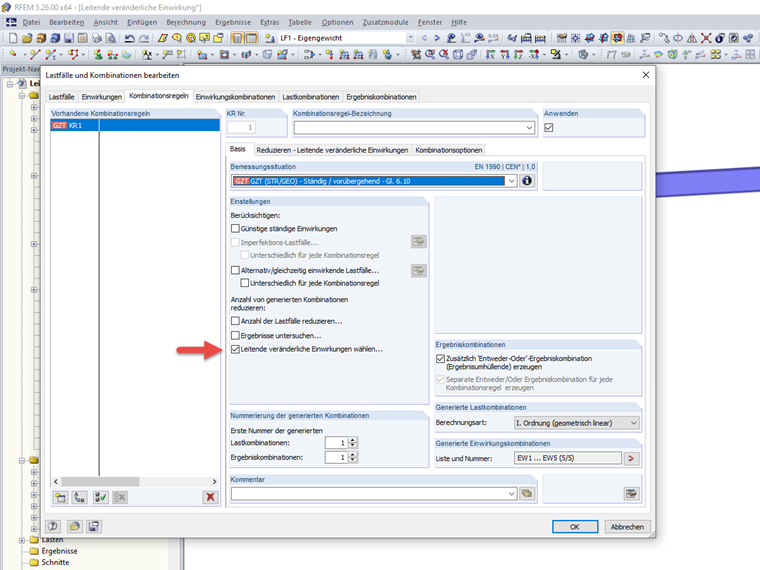The height and width of the screenshot is (570, 760).
Task: Enable Ergebnisse untersuchen checkbox
Action: coord(235,335)
